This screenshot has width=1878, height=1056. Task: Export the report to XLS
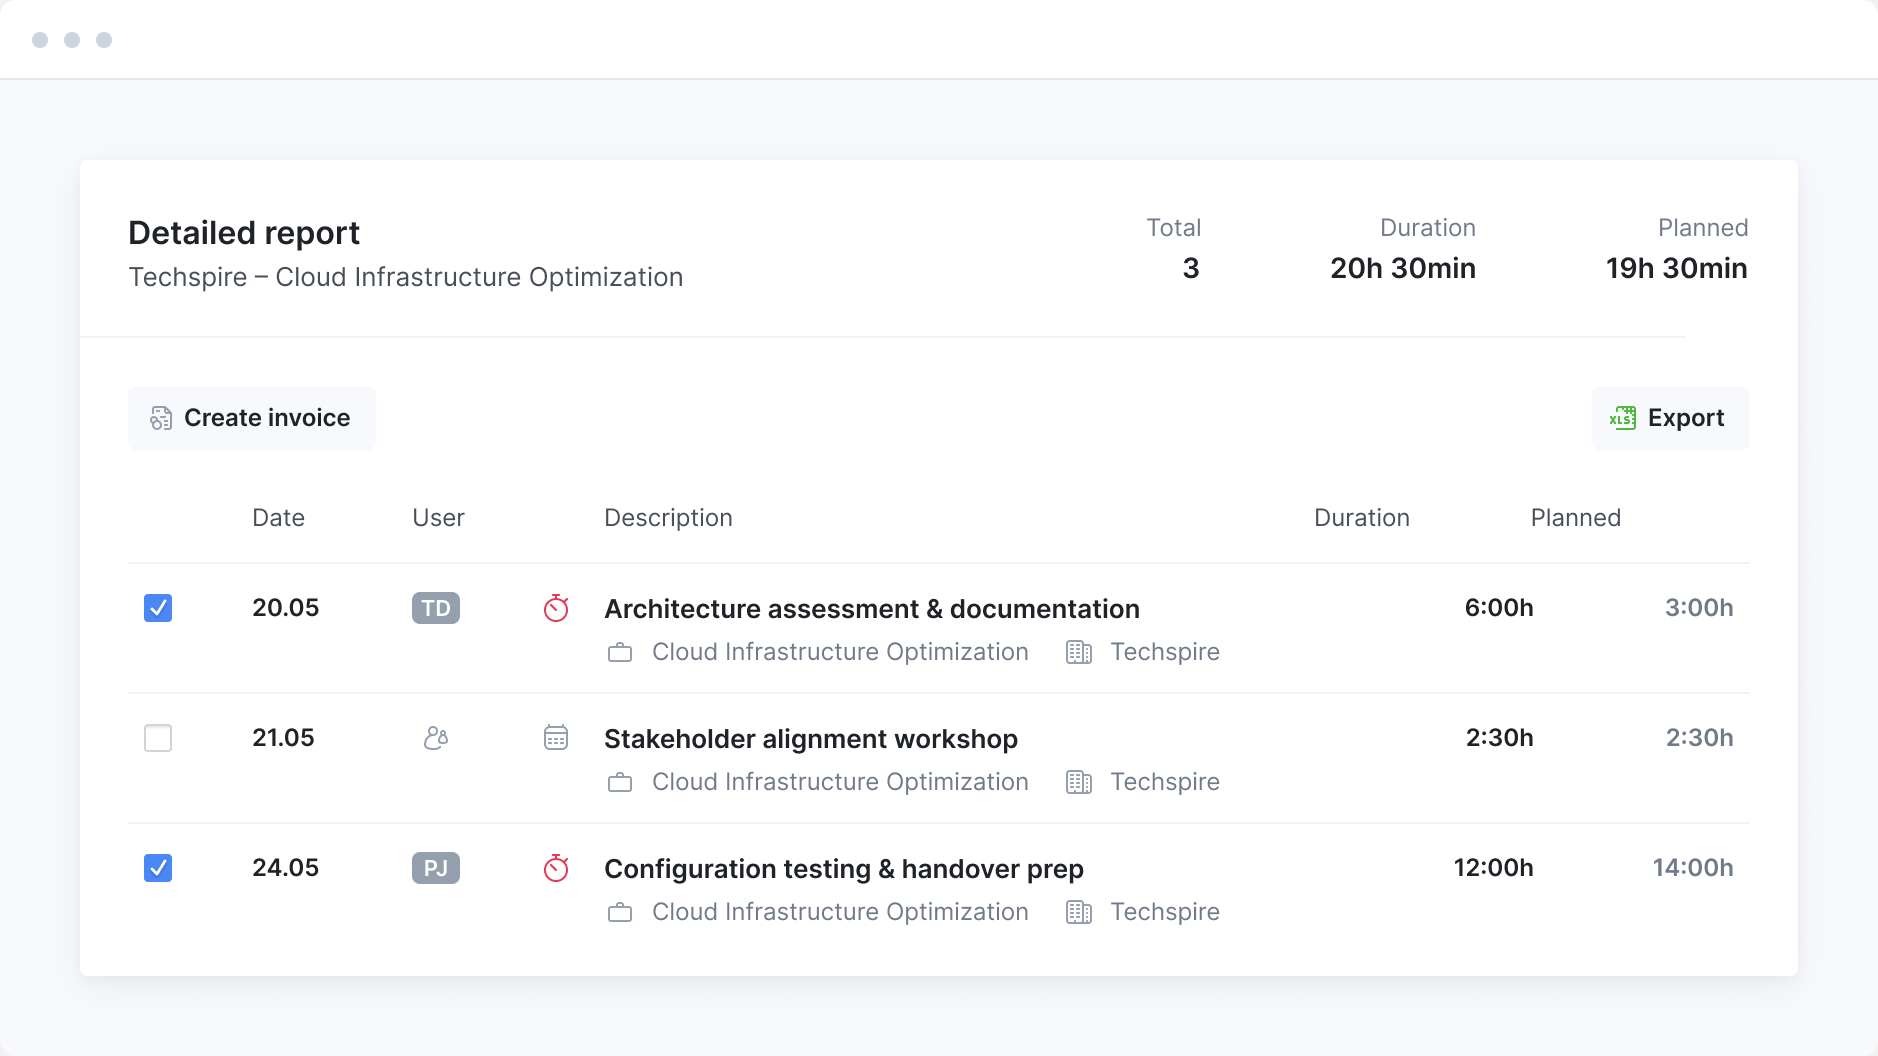tap(1670, 418)
